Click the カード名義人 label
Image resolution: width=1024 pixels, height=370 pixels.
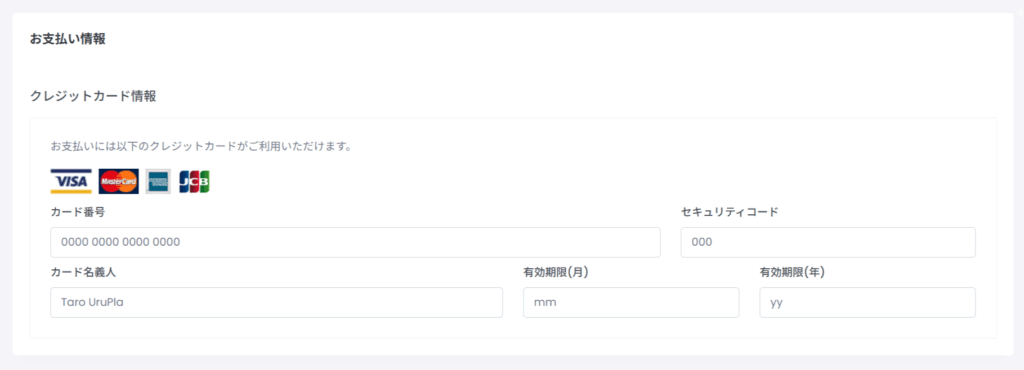pos(83,272)
